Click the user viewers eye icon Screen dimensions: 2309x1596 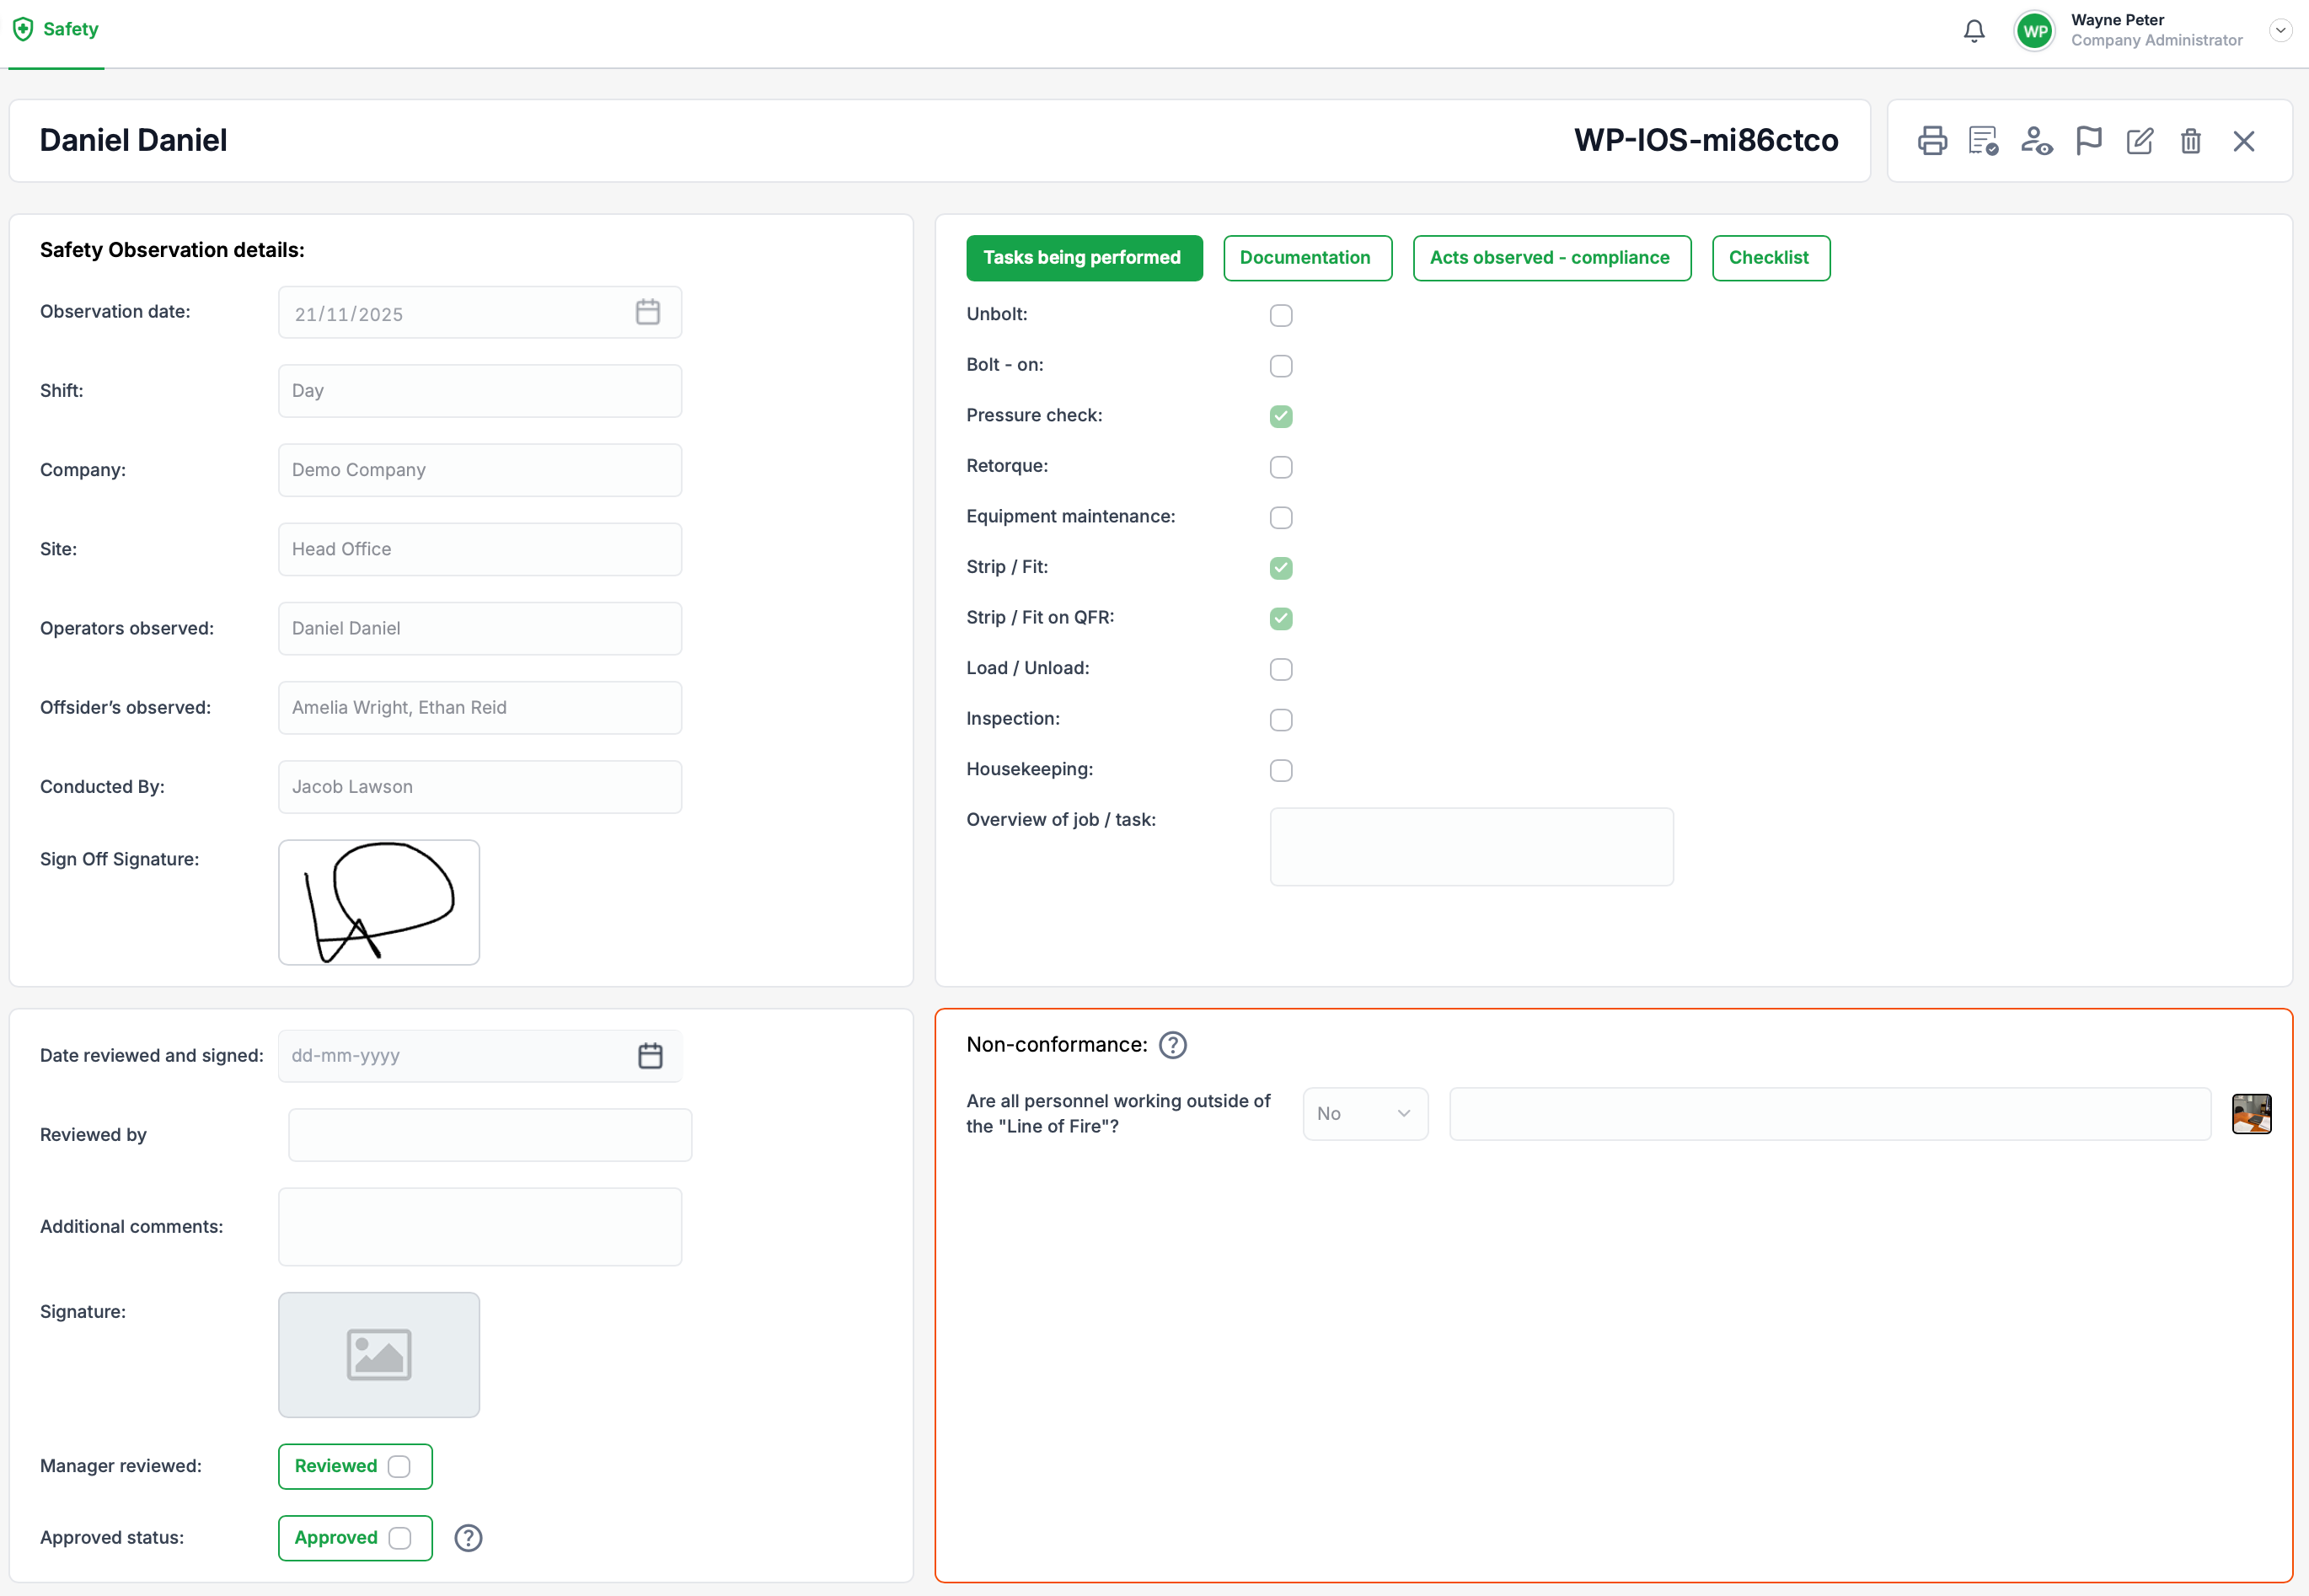point(2036,141)
